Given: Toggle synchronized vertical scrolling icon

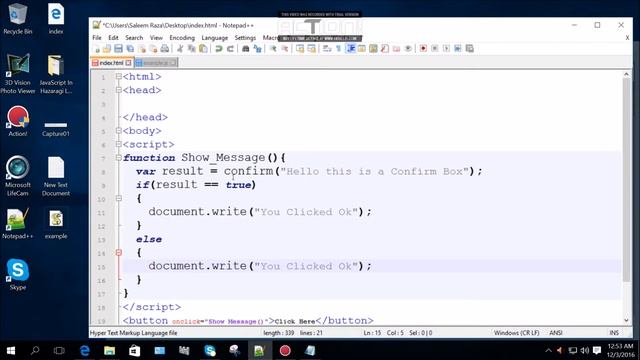Looking at the screenshot, I should 300,49.
